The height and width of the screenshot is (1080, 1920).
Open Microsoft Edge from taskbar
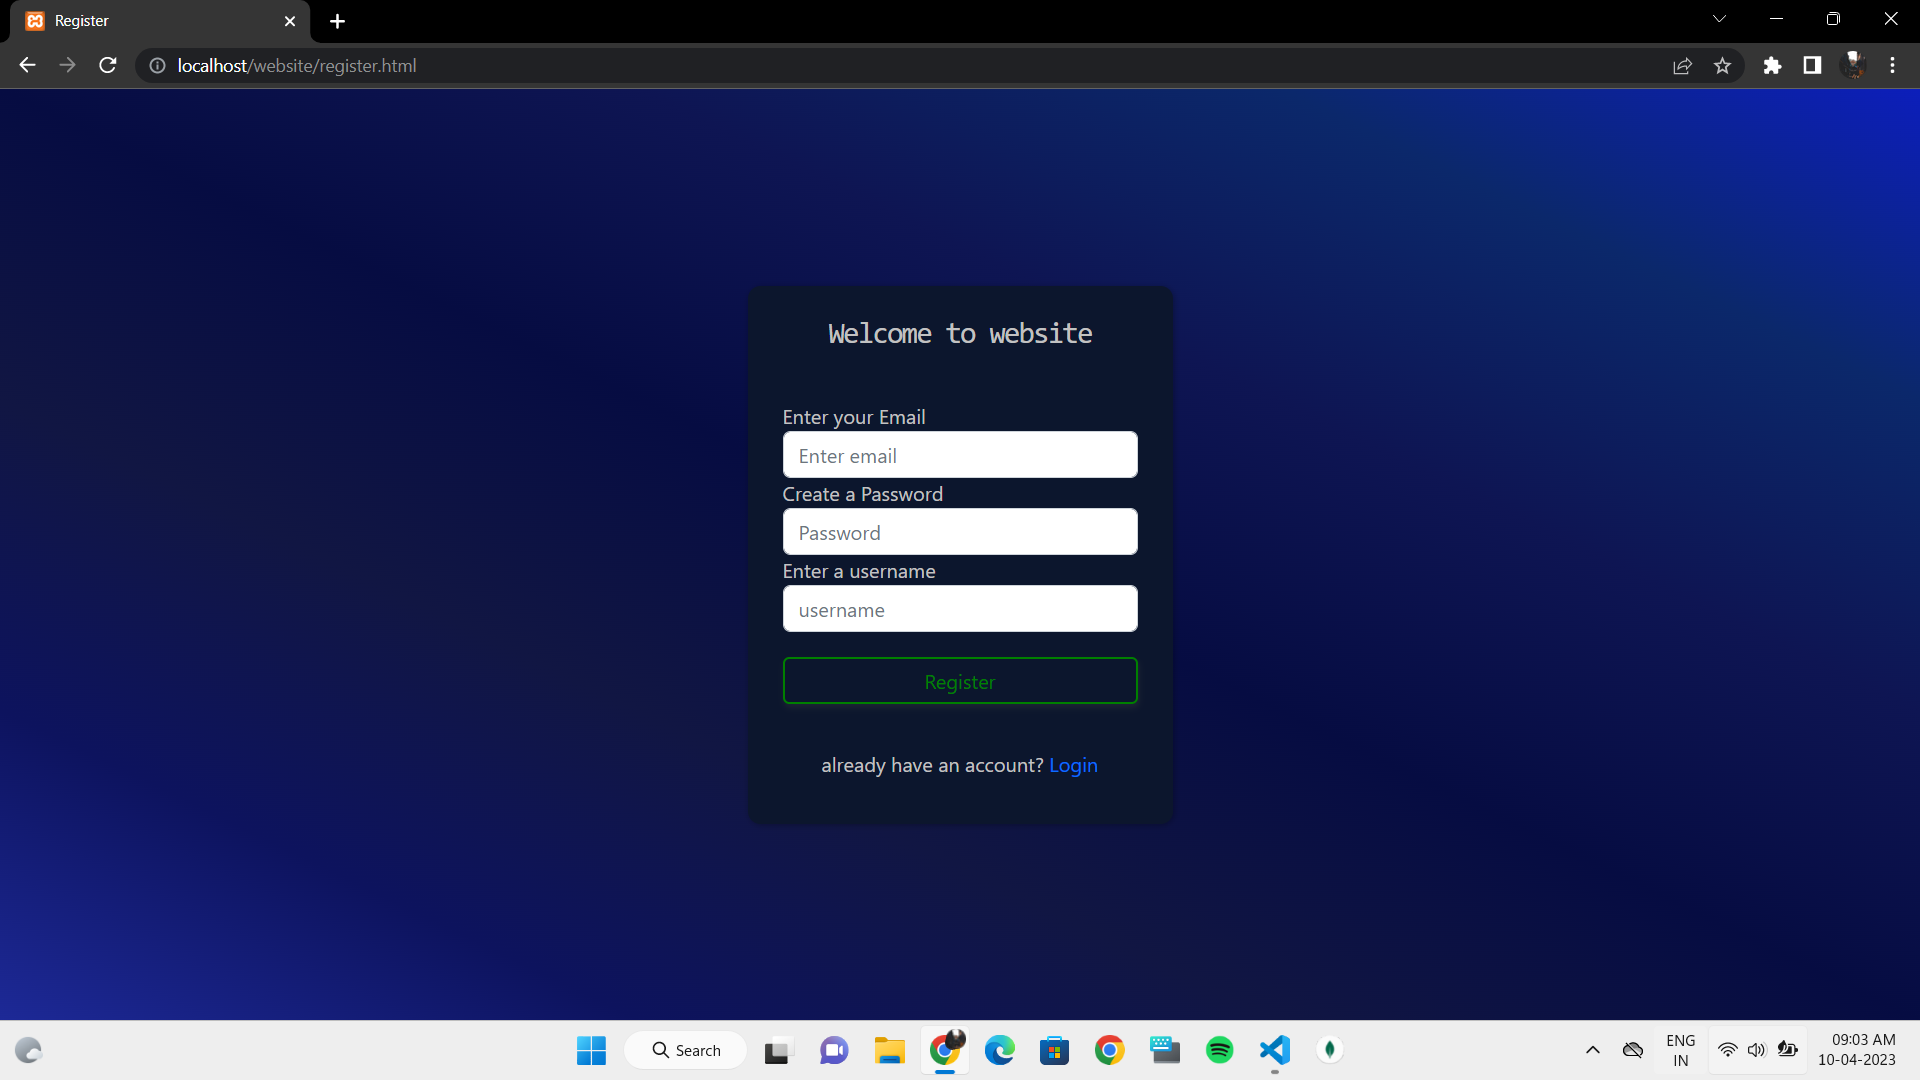point(1000,1050)
